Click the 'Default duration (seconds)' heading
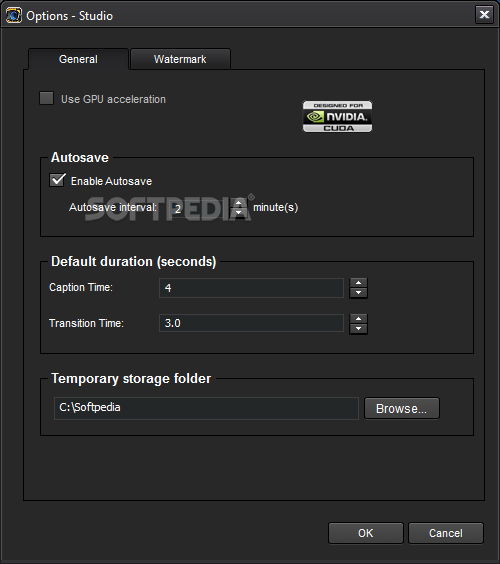 133,261
